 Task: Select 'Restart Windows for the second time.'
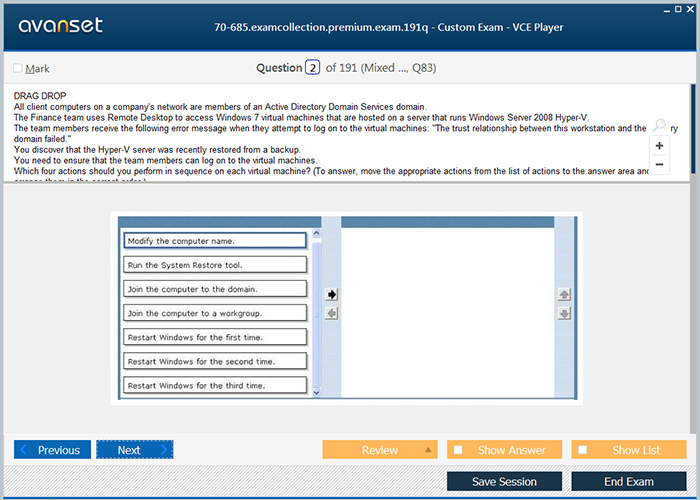point(215,361)
